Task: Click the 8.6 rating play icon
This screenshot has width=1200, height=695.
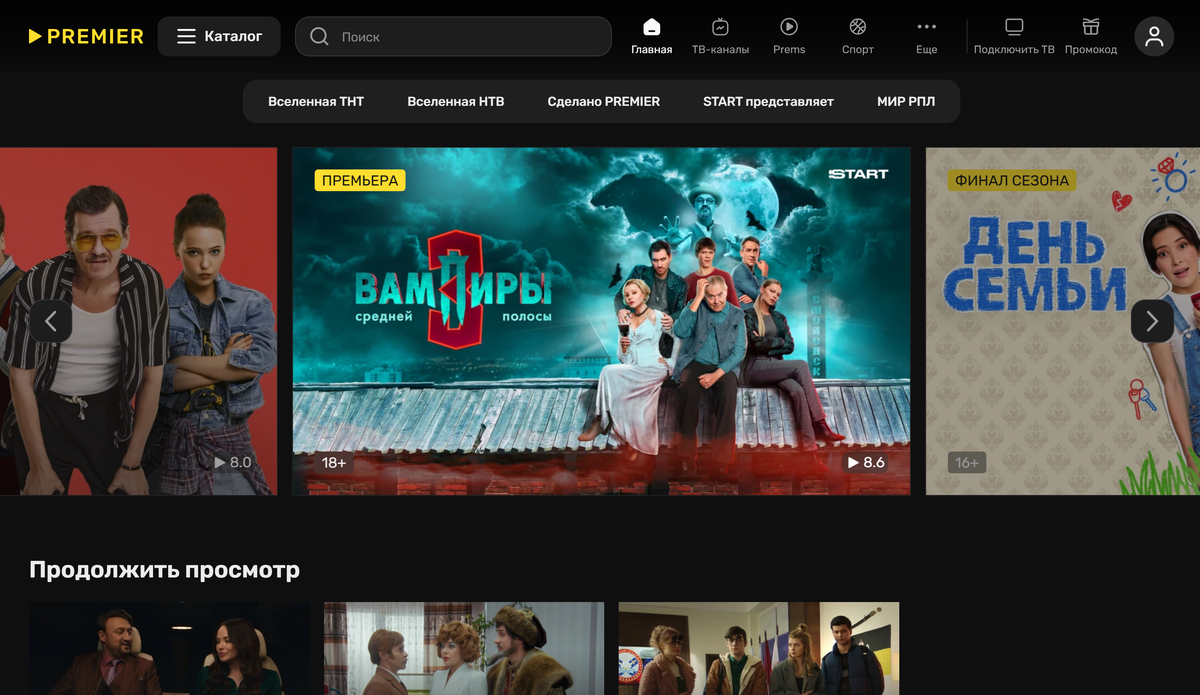Action: coord(854,463)
